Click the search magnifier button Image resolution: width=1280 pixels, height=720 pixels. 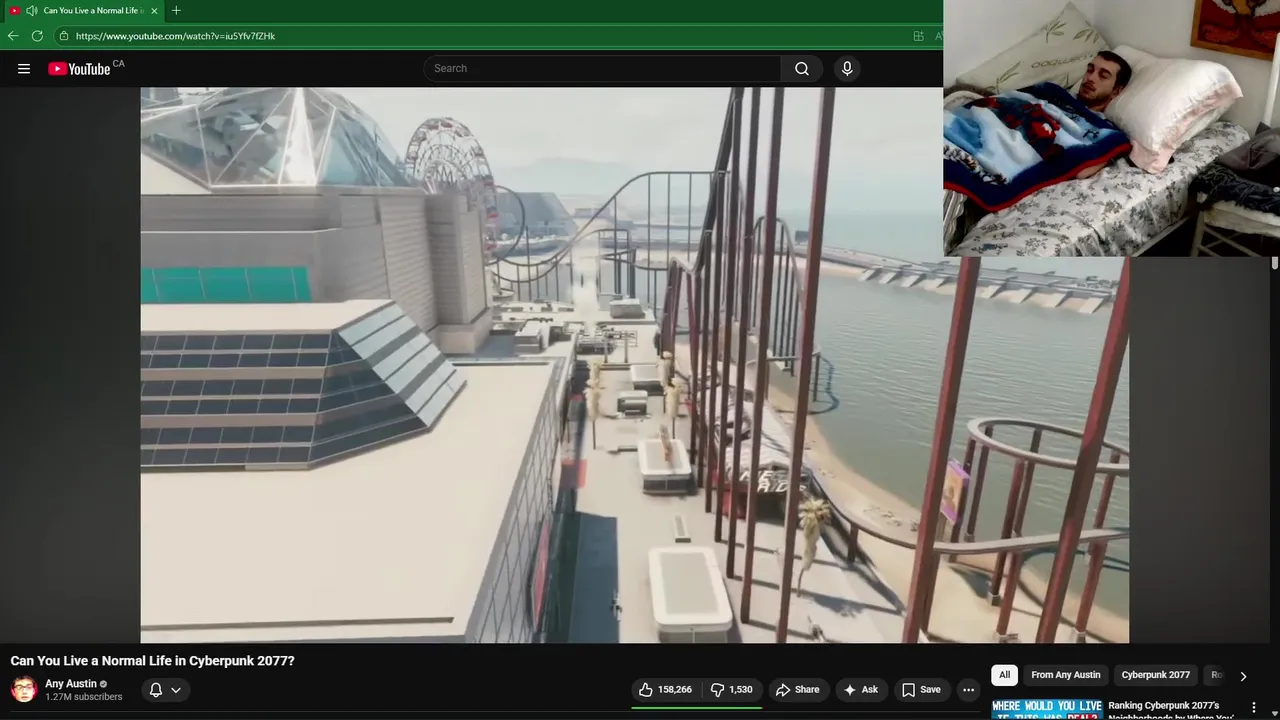pos(801,68)
